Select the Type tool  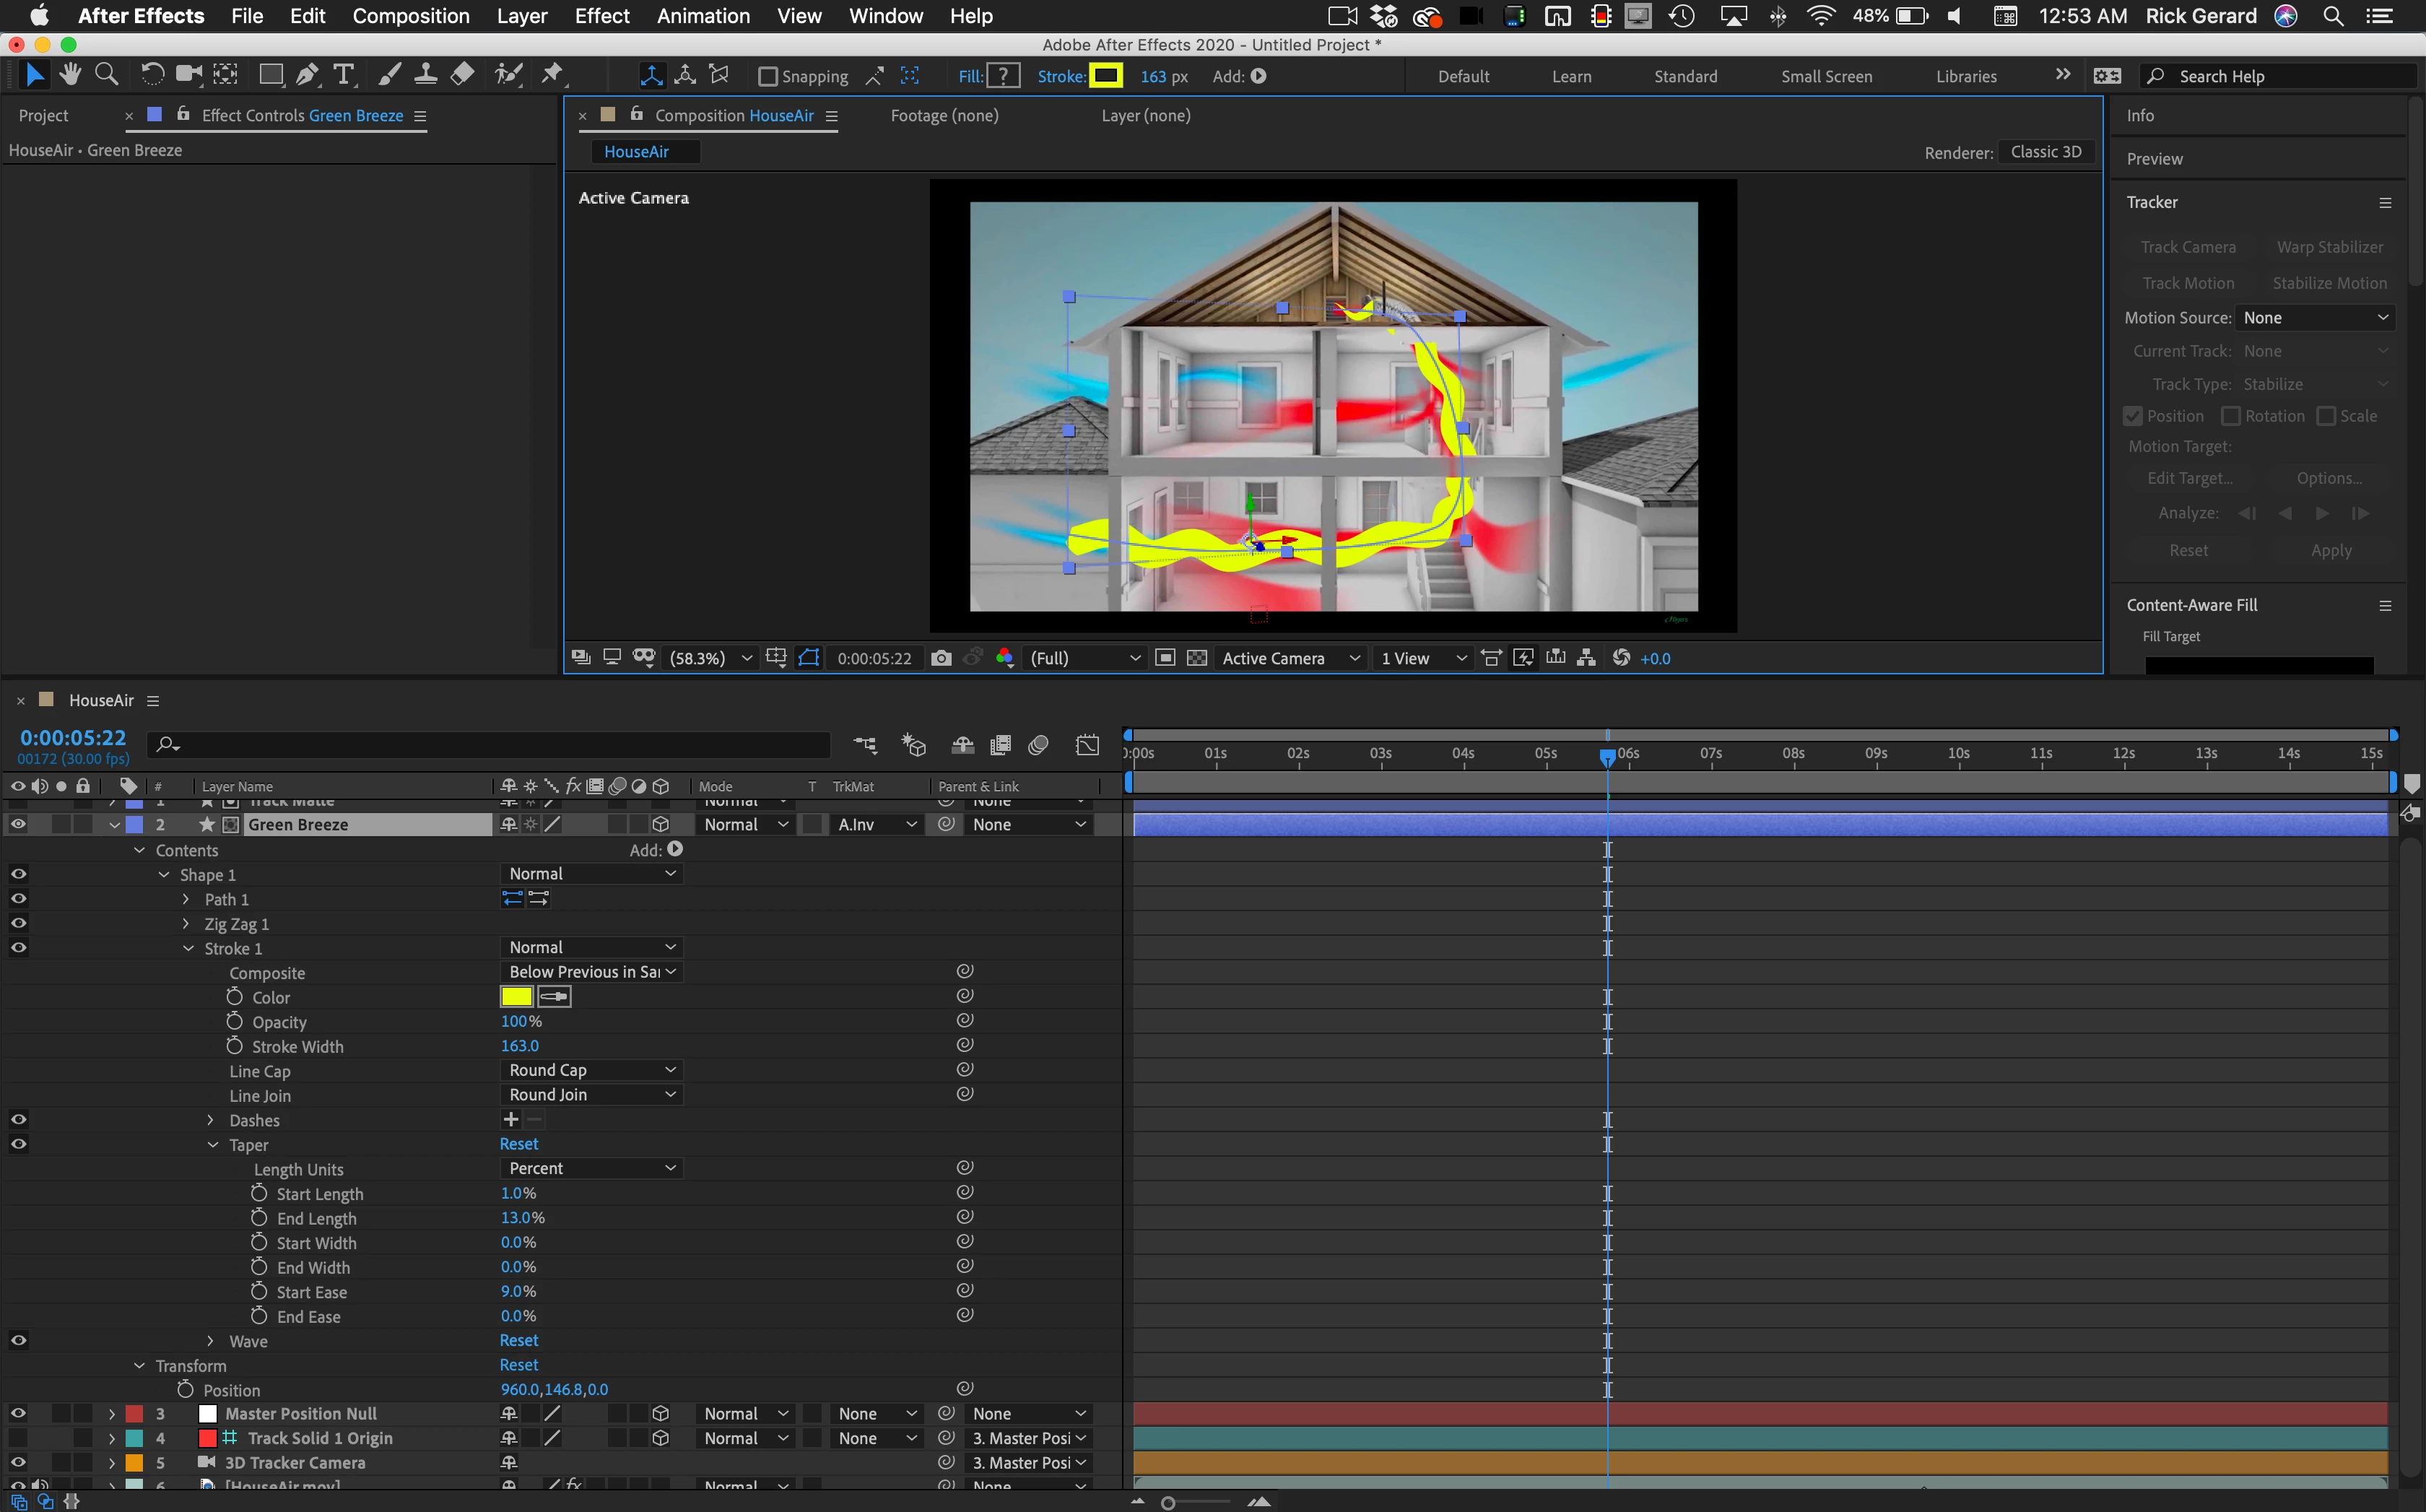pyautogui.click(x=343, y=75)
